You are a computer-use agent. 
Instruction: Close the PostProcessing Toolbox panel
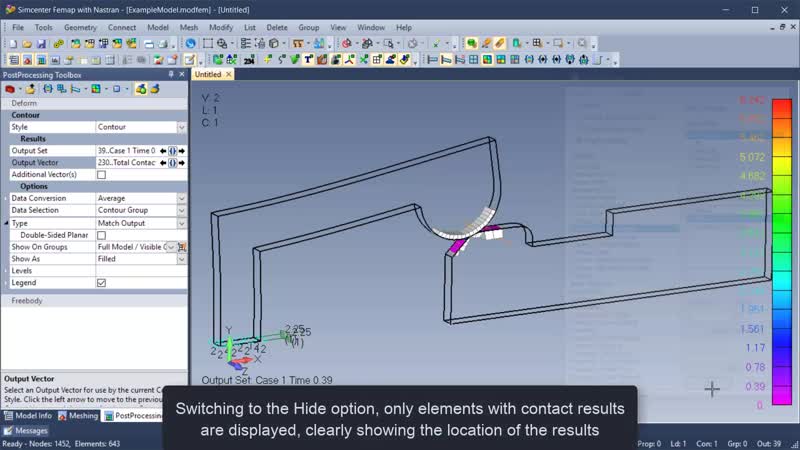[182, 74]
